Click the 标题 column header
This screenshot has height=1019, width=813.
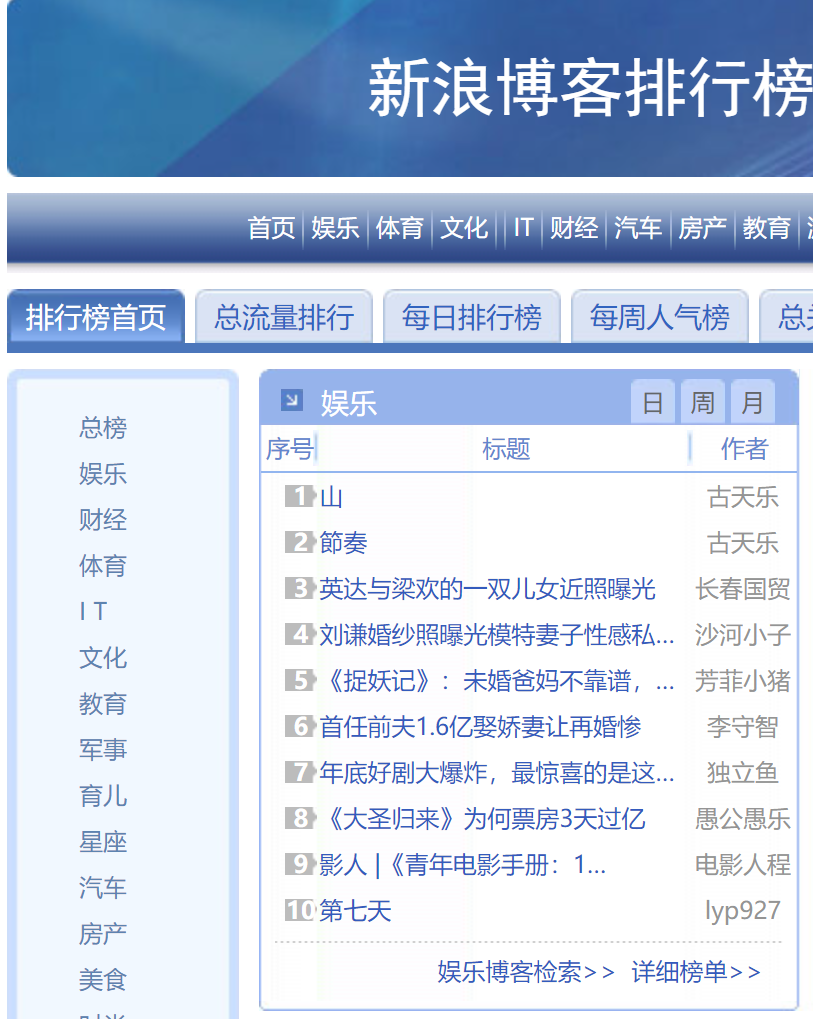pyautogui.click(x=506, y=449)
